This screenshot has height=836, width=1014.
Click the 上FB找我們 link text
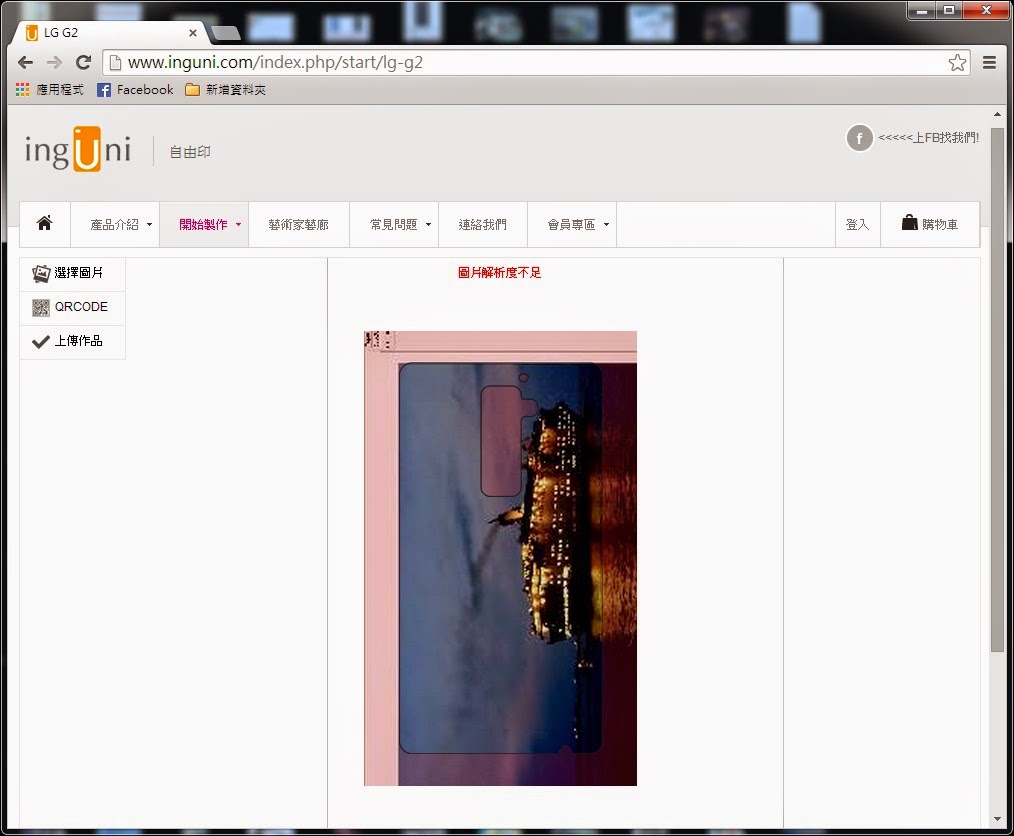(x=928, y=138)
